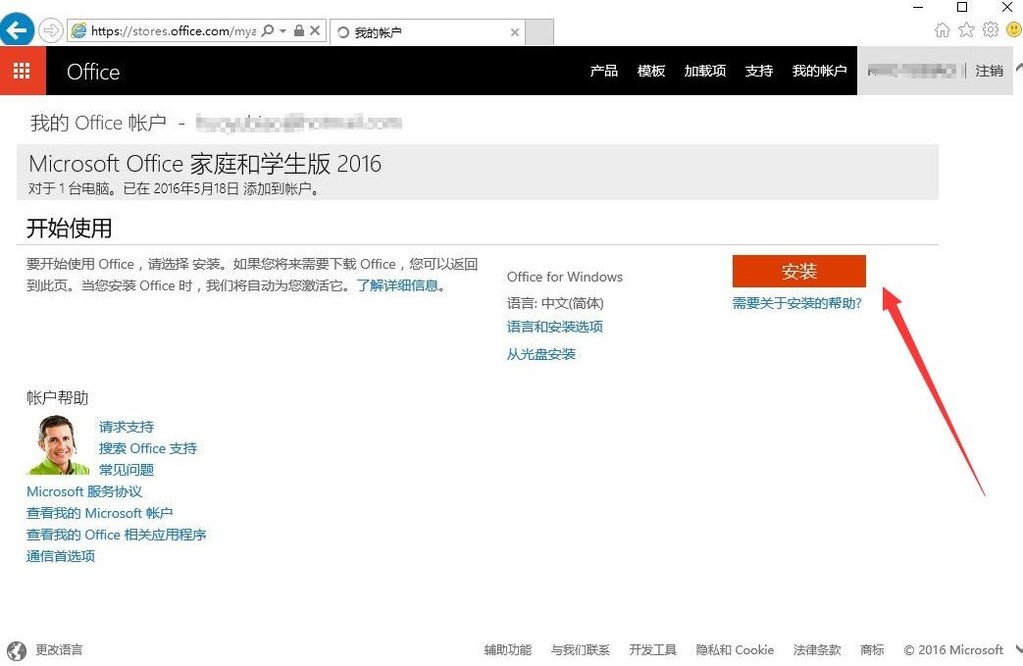The width and height of the screenshot is (1023, 666).
Task: Click the orange 安装 button
Action: coord(799,271)
